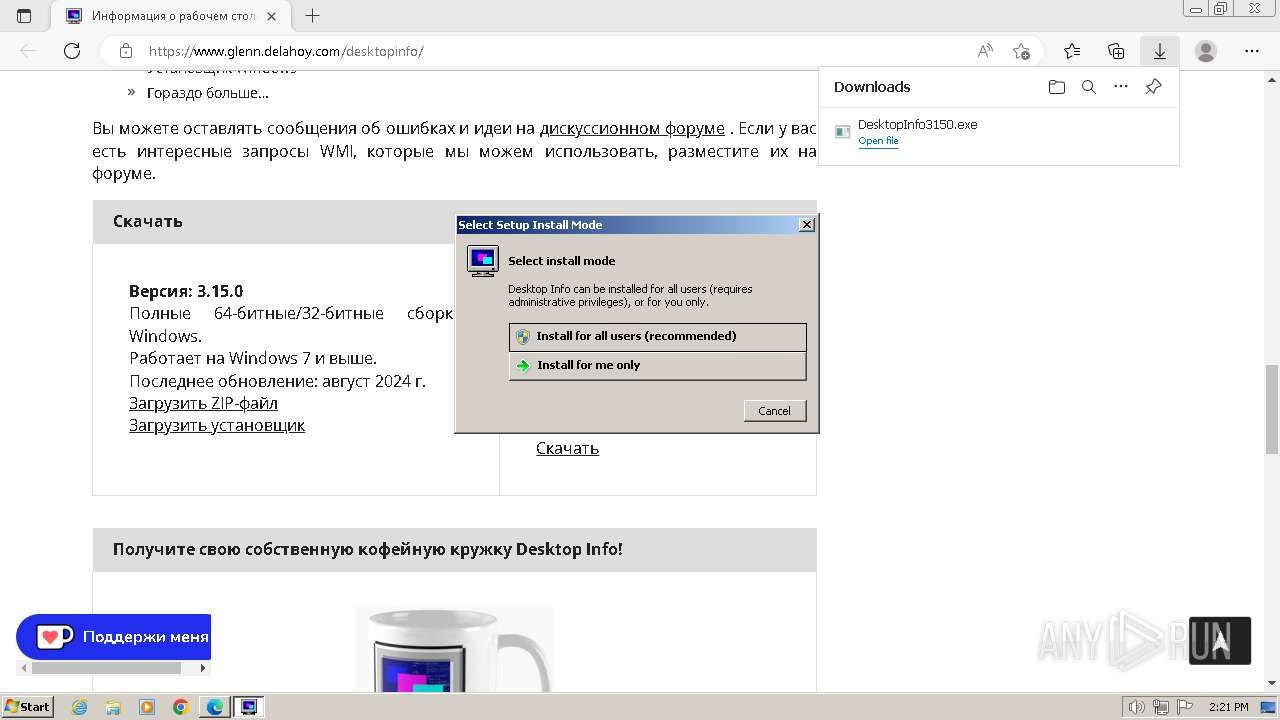Open the tab actions menu icon
This screenshot has width=1280, height=720.
pos(24,16)
